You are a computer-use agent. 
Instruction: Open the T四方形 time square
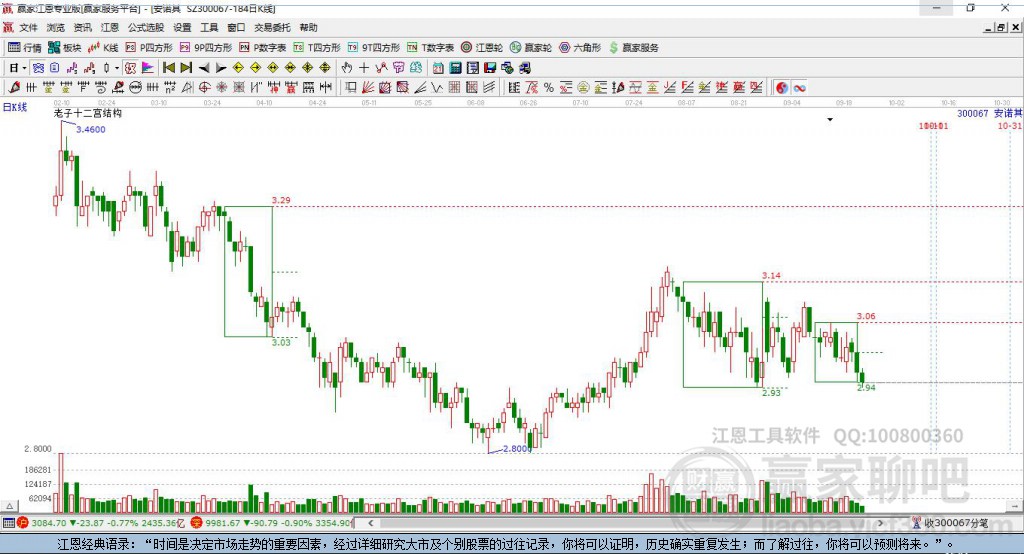[x=317, y=48]
